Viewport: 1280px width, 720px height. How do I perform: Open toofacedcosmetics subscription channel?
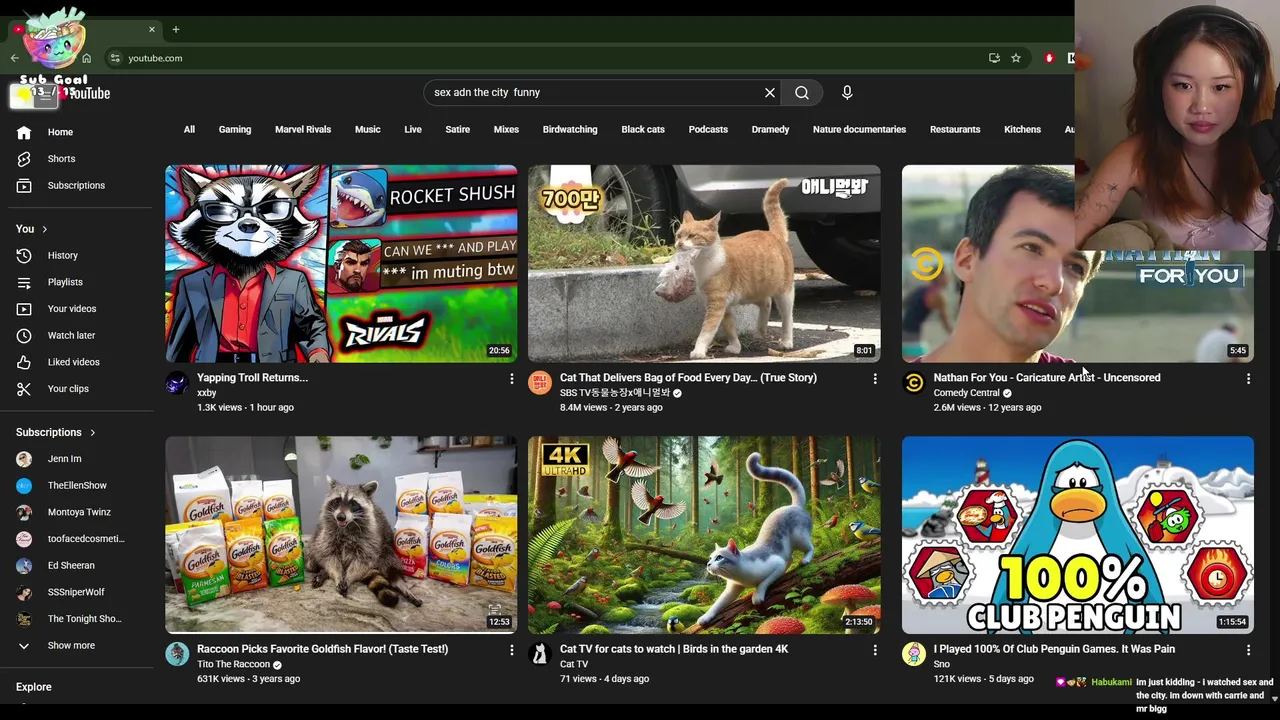point(85,539)
